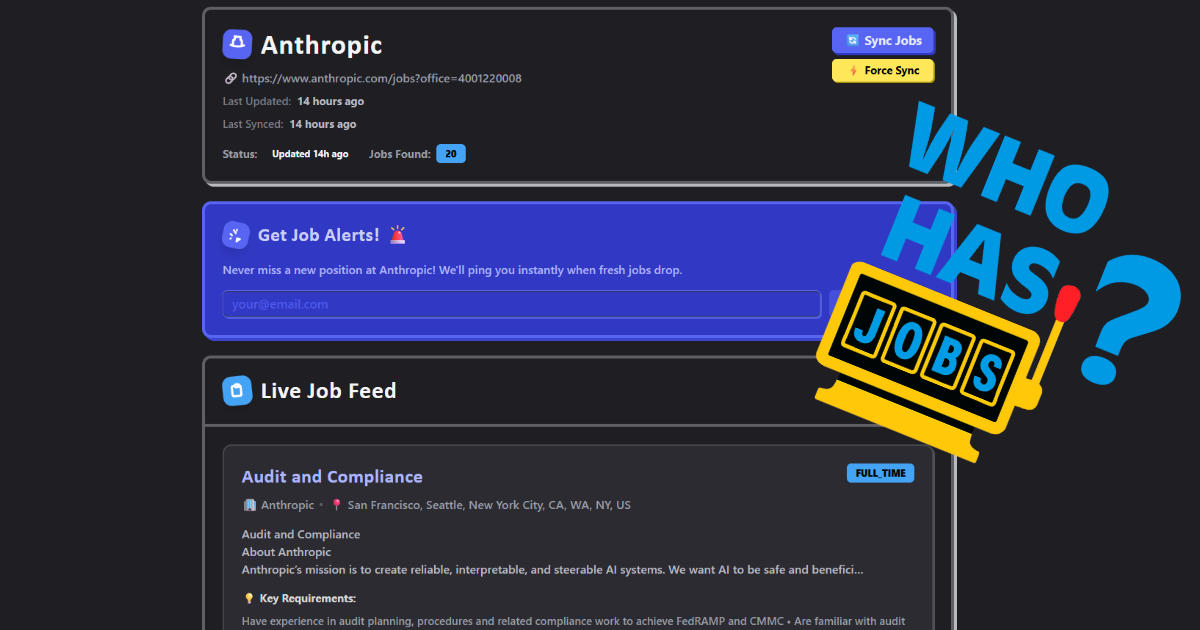
Task: Click the Updated 14h ago status badge
Action: coord(310,154)
